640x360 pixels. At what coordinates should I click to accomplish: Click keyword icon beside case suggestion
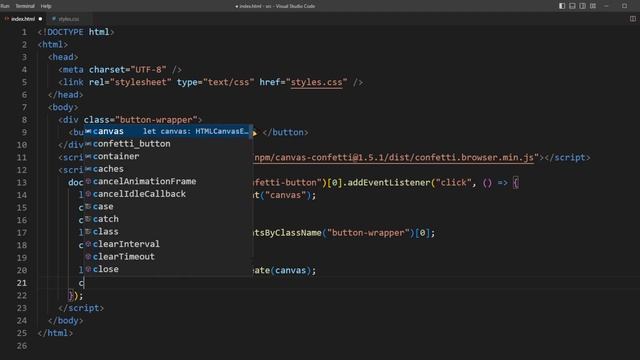click(x=88, y=207)
